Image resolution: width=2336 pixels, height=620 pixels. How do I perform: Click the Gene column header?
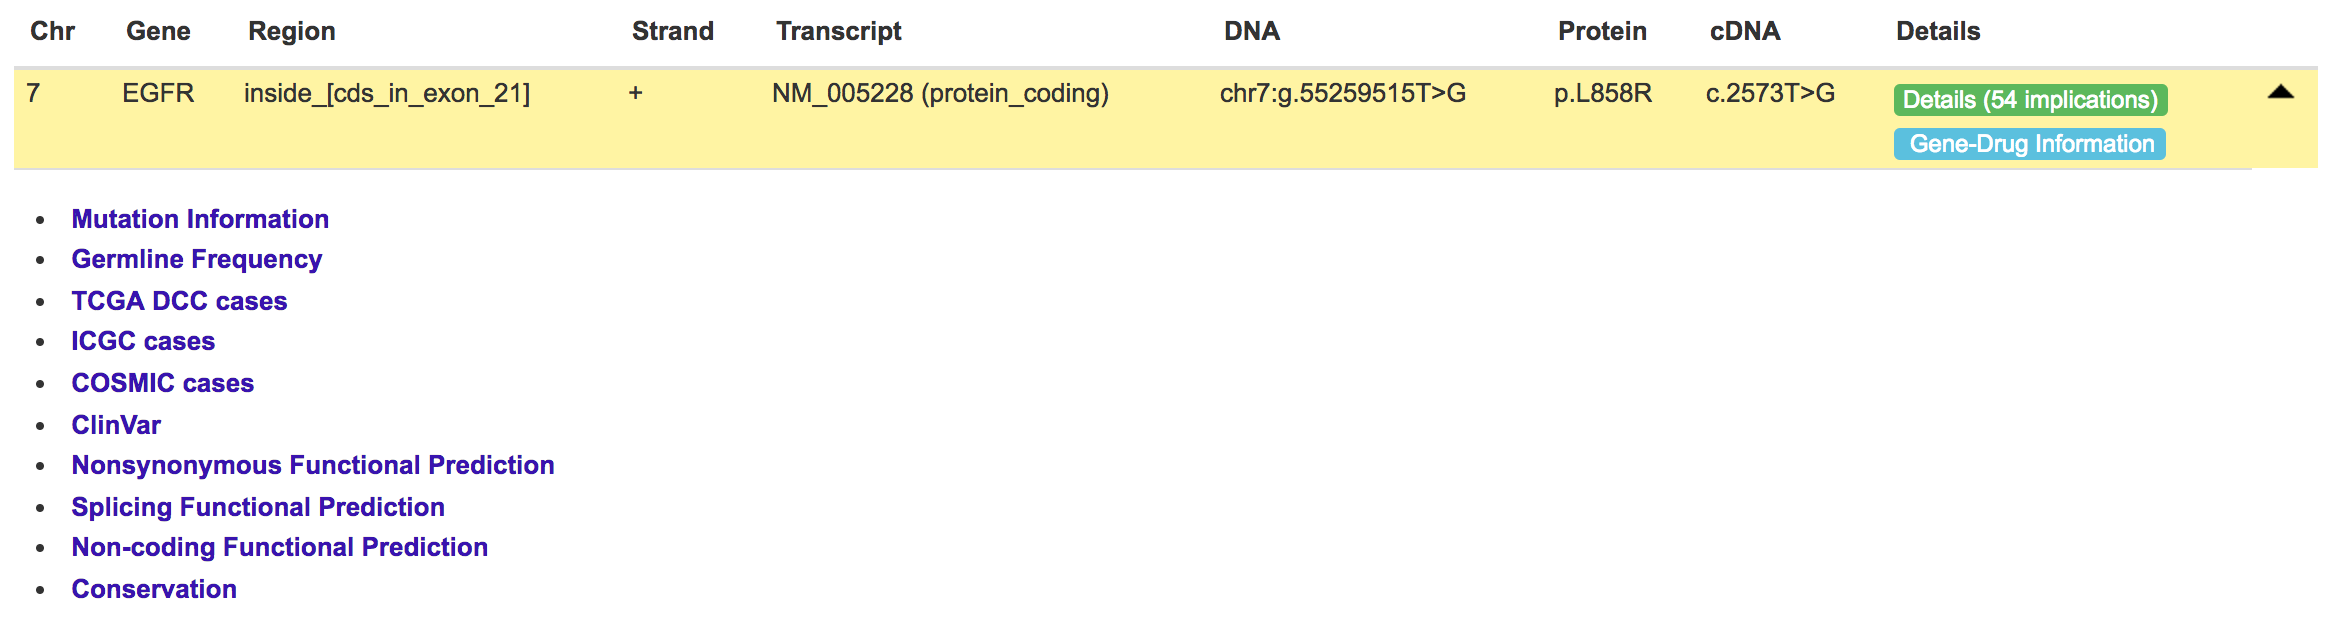coord(158,31)
